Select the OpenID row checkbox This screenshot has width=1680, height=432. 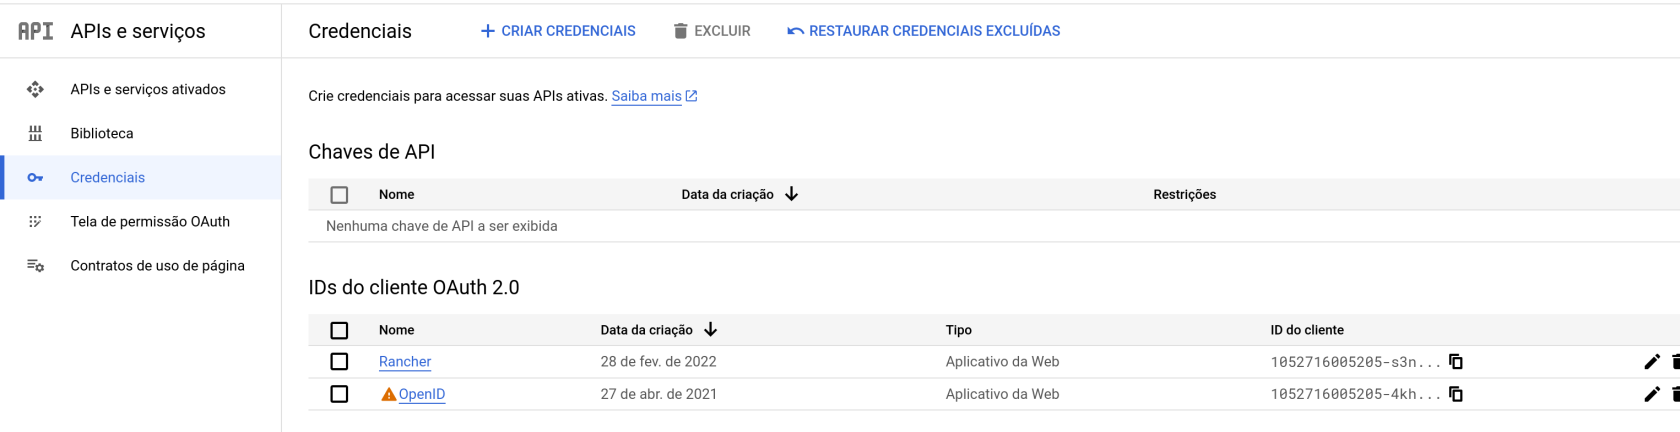[339, 394]
